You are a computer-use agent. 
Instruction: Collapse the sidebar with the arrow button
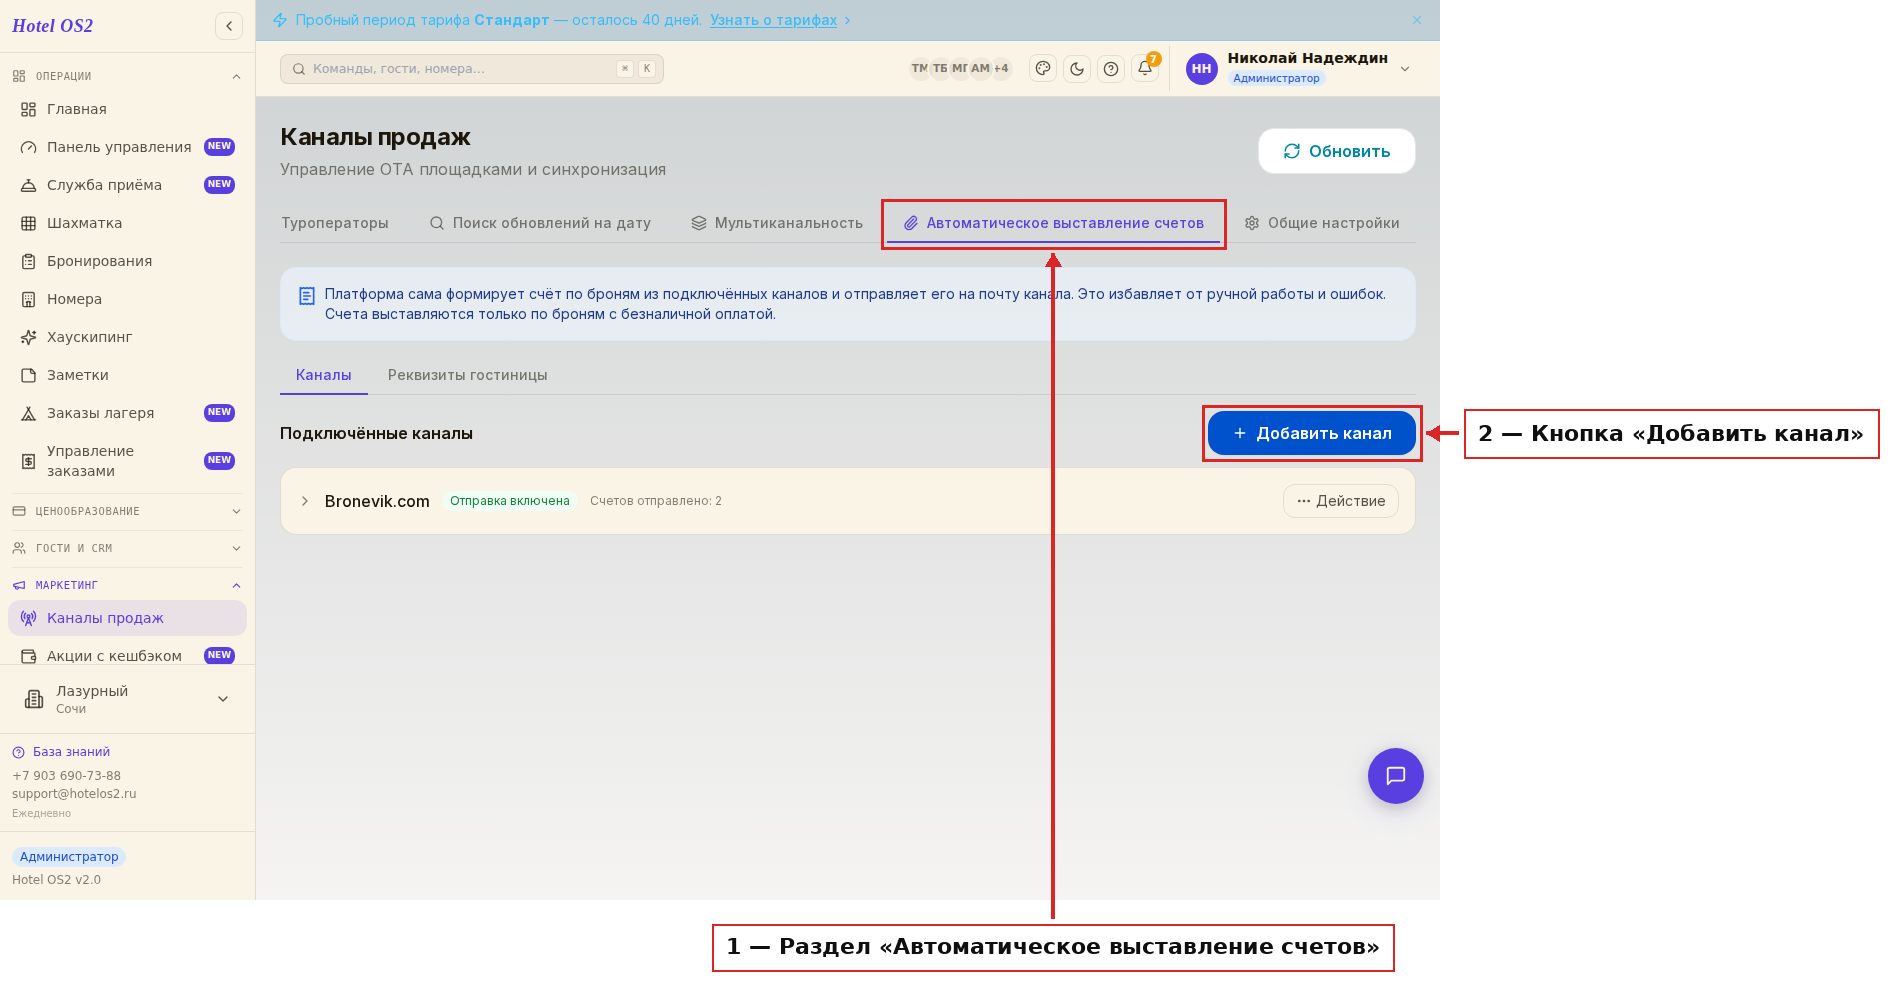[x=229, y=26]
